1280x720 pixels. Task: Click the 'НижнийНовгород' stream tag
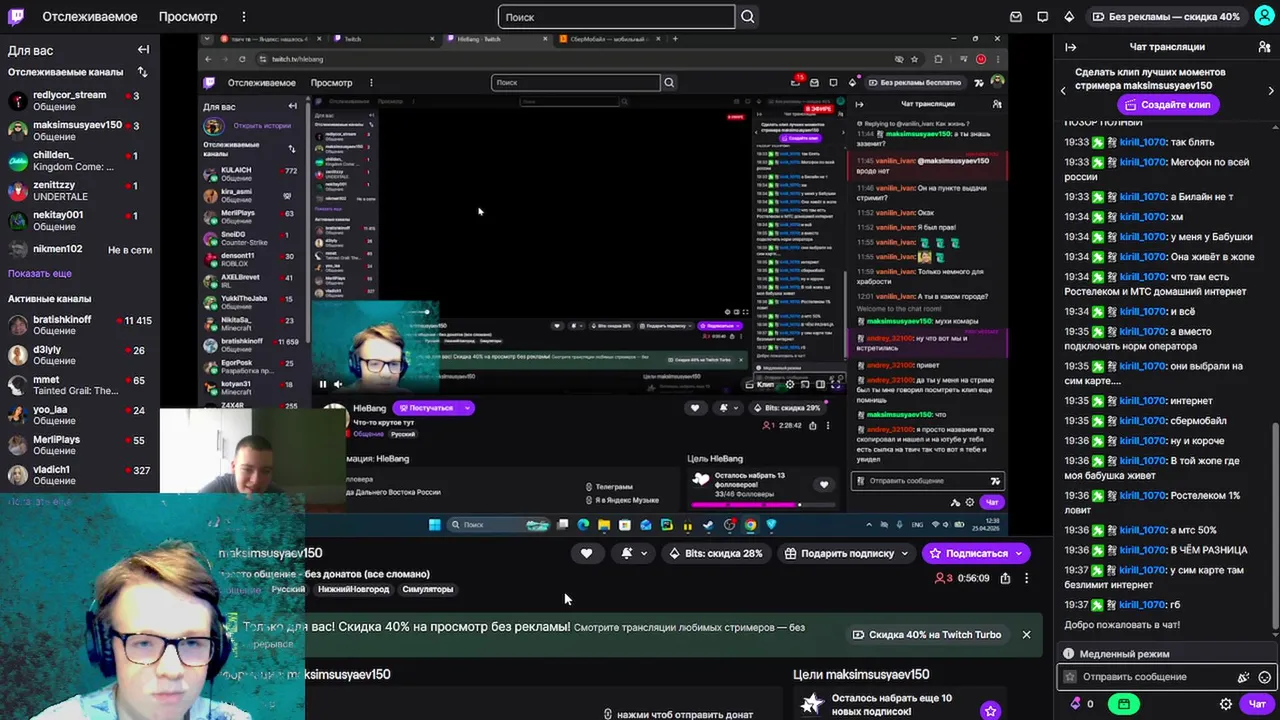tap(353, 589)
